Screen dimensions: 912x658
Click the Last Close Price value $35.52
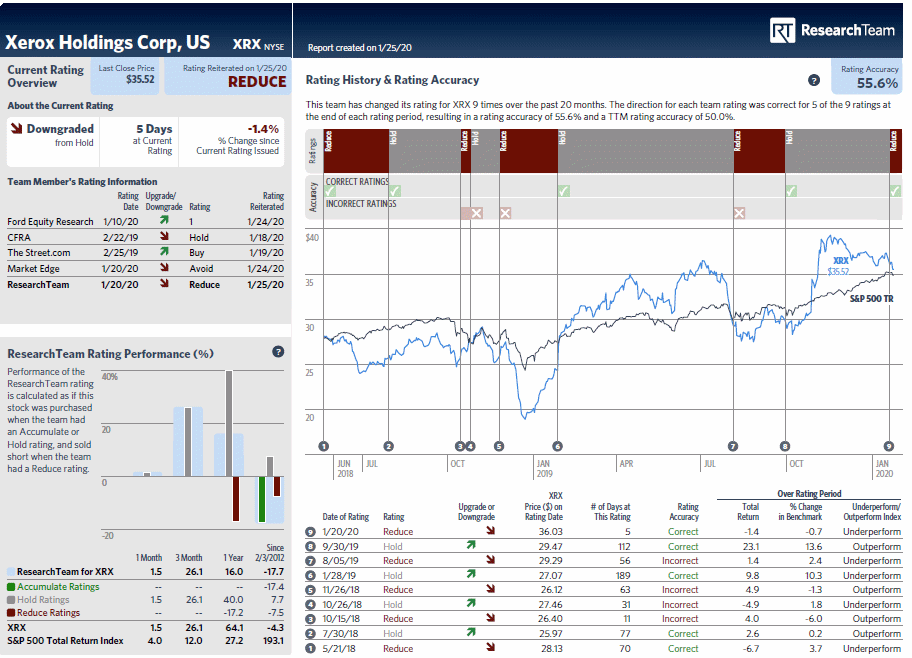point(140,79)
